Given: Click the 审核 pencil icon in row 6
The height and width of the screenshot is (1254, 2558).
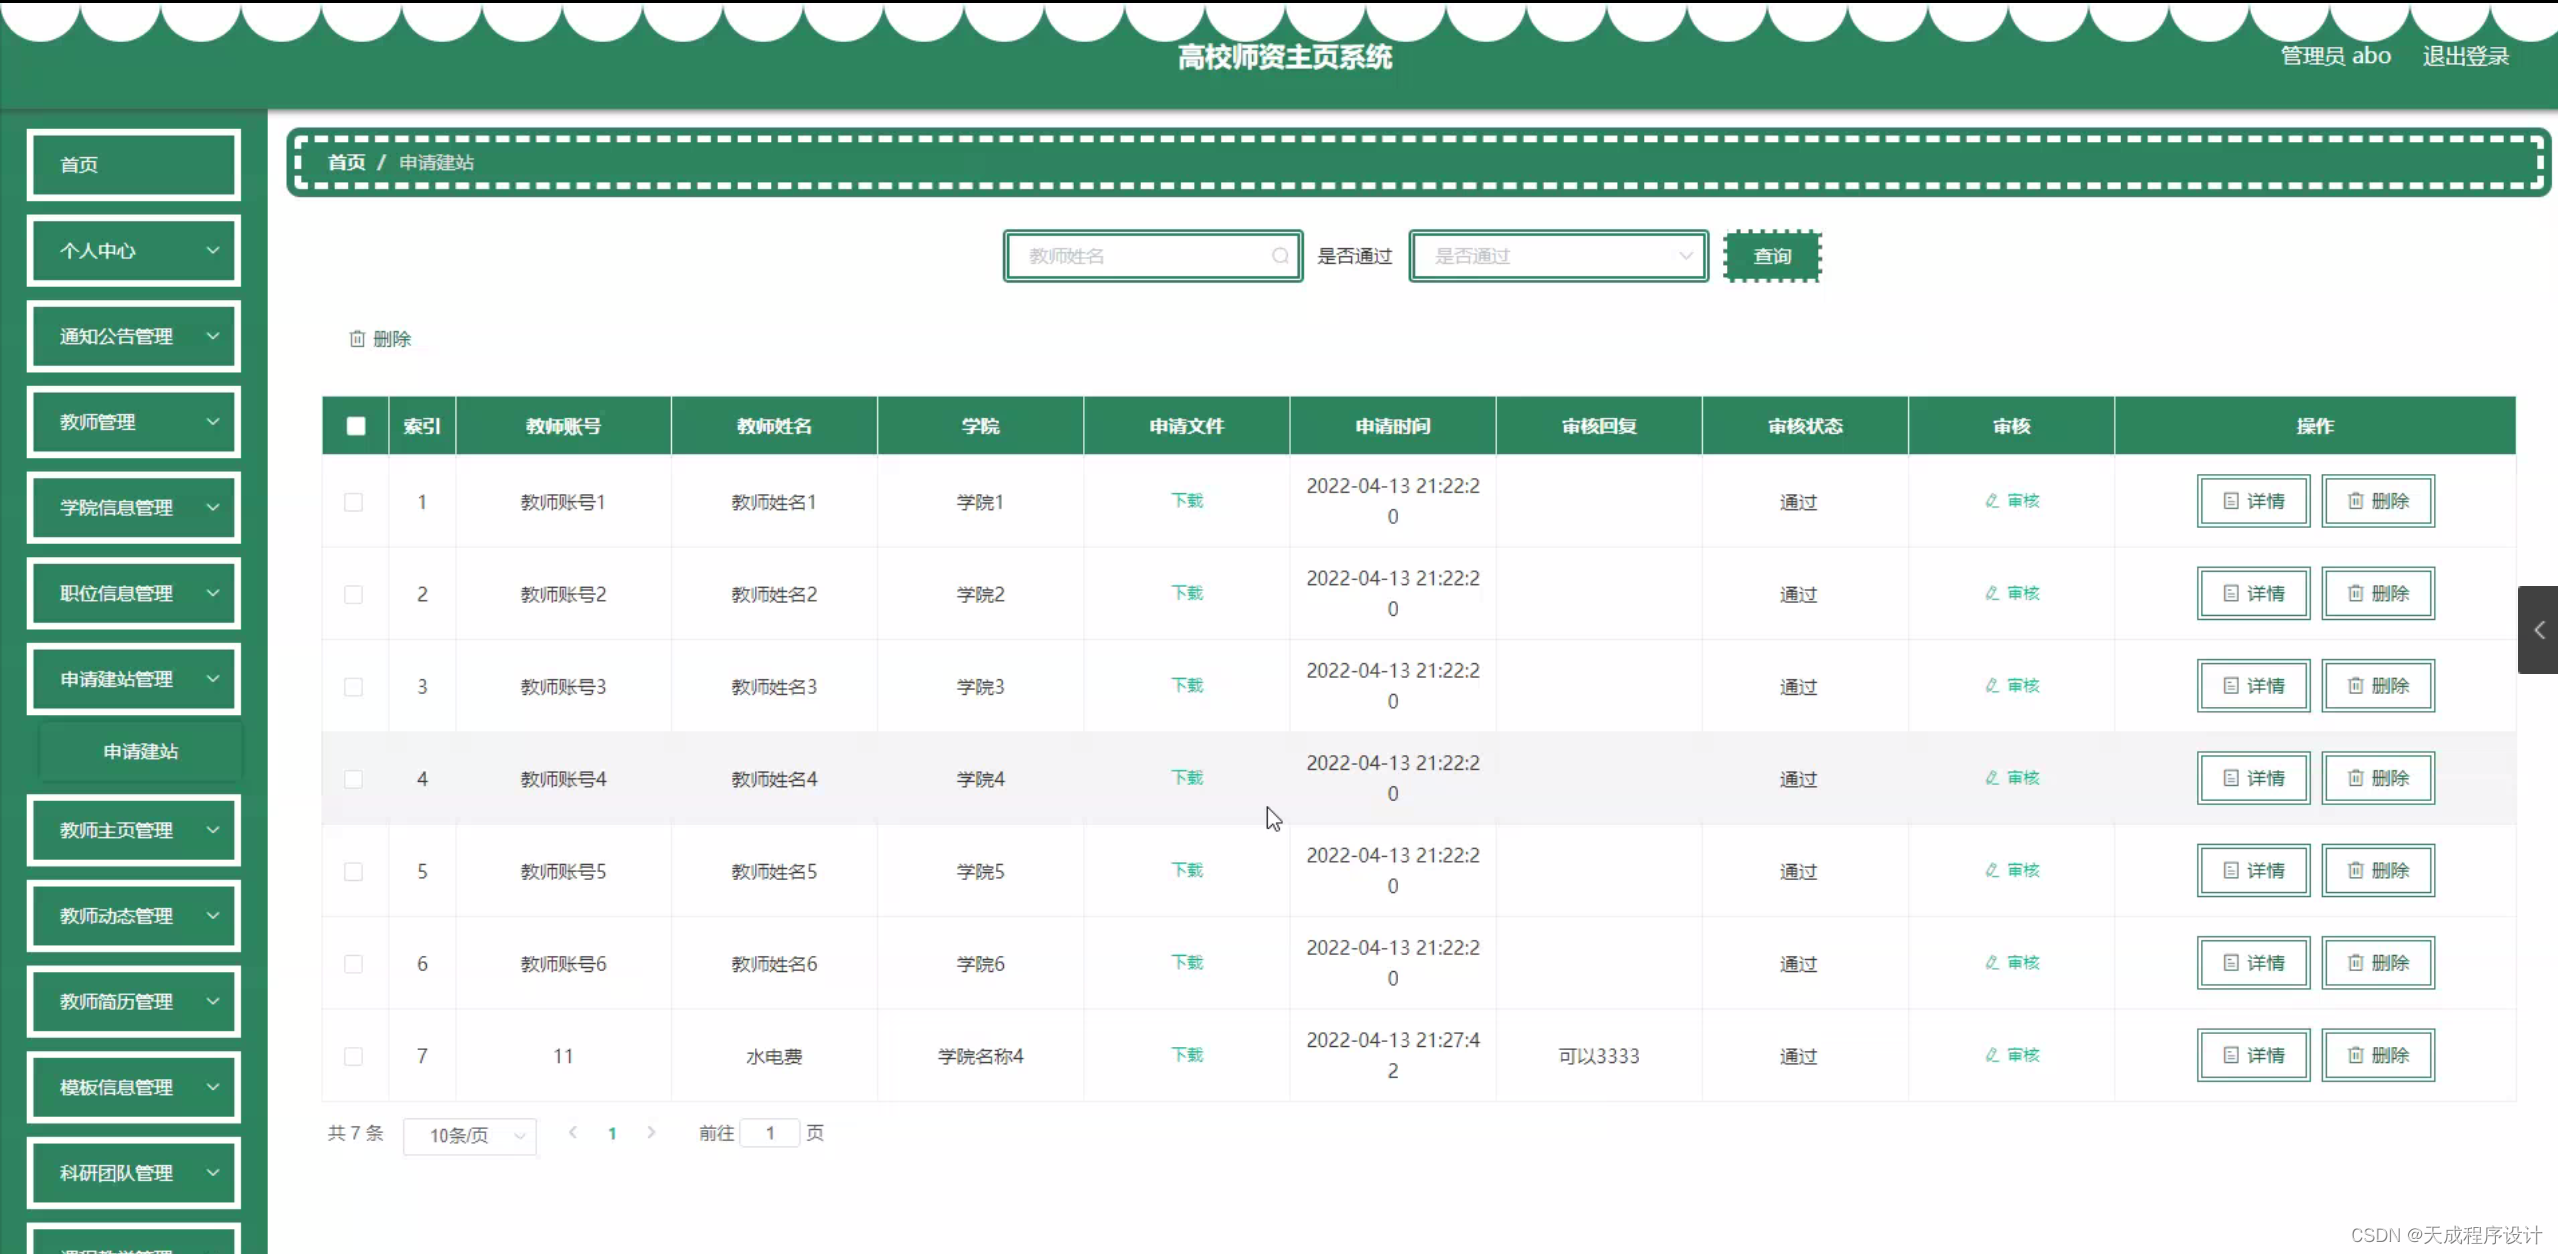Looking at the screenshot, I should (1992, 962).
